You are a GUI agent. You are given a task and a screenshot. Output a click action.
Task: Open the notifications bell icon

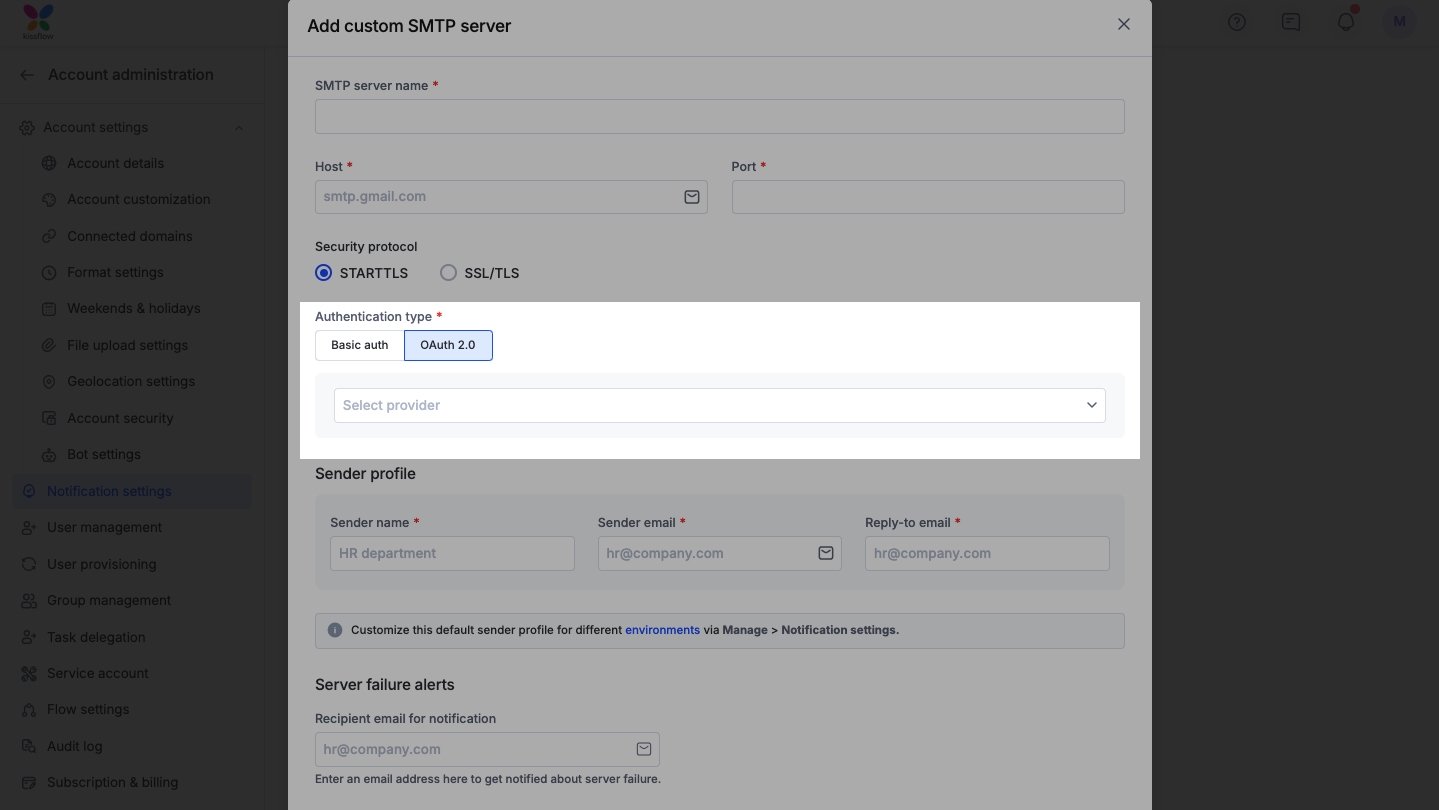pyautogui.click(x=1346, y=22)
